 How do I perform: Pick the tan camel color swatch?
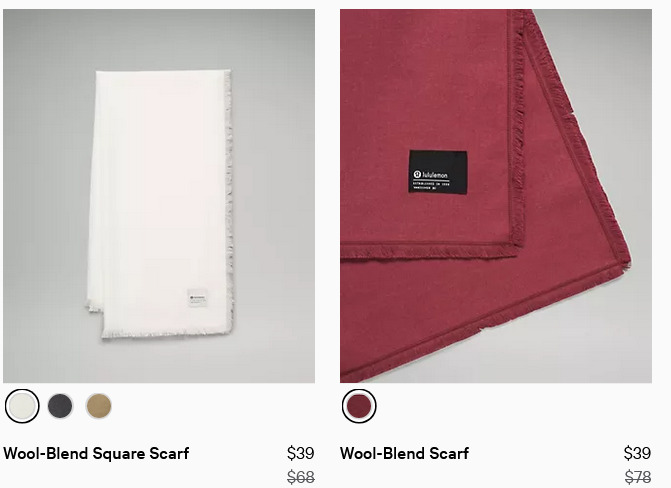(x=99, y=406)
